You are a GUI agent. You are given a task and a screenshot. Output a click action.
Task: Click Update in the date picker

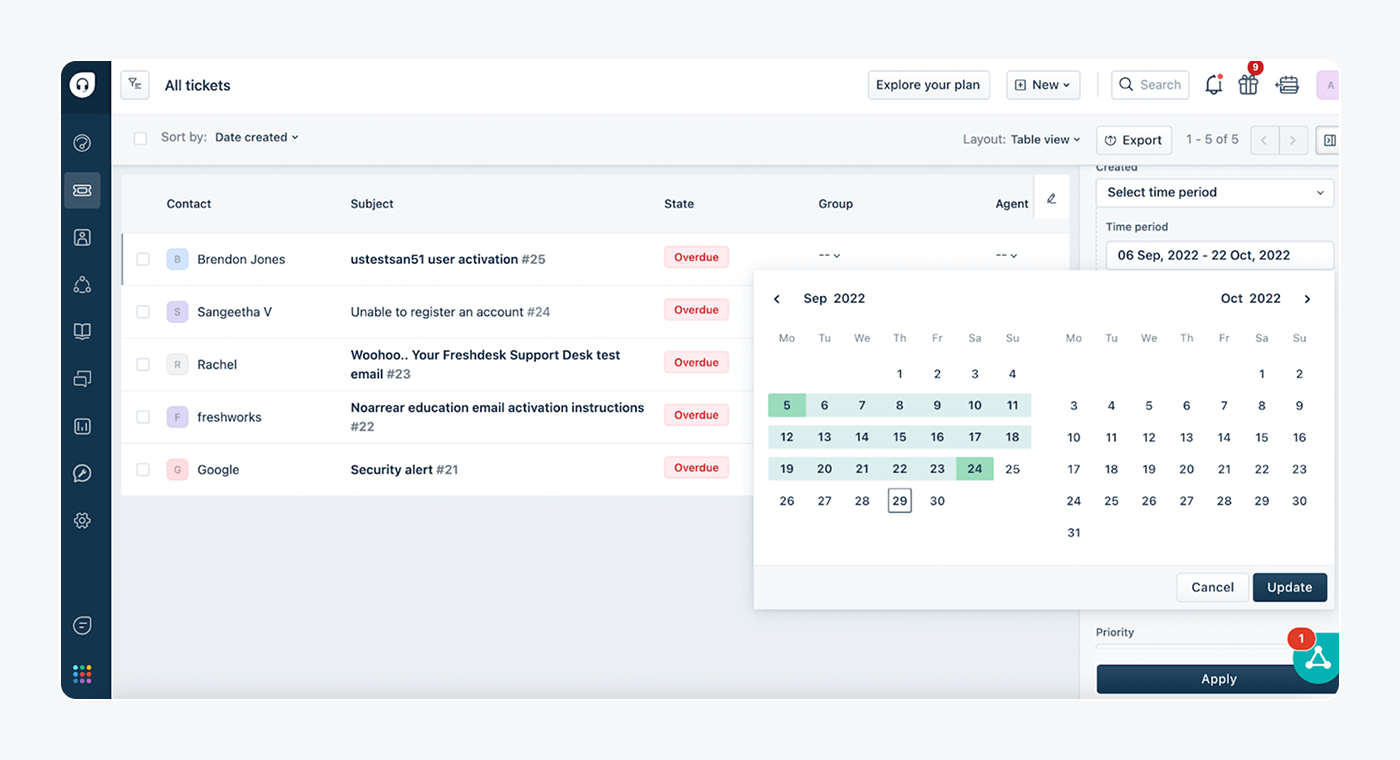pyautogui.click(x=1289, y=587)
